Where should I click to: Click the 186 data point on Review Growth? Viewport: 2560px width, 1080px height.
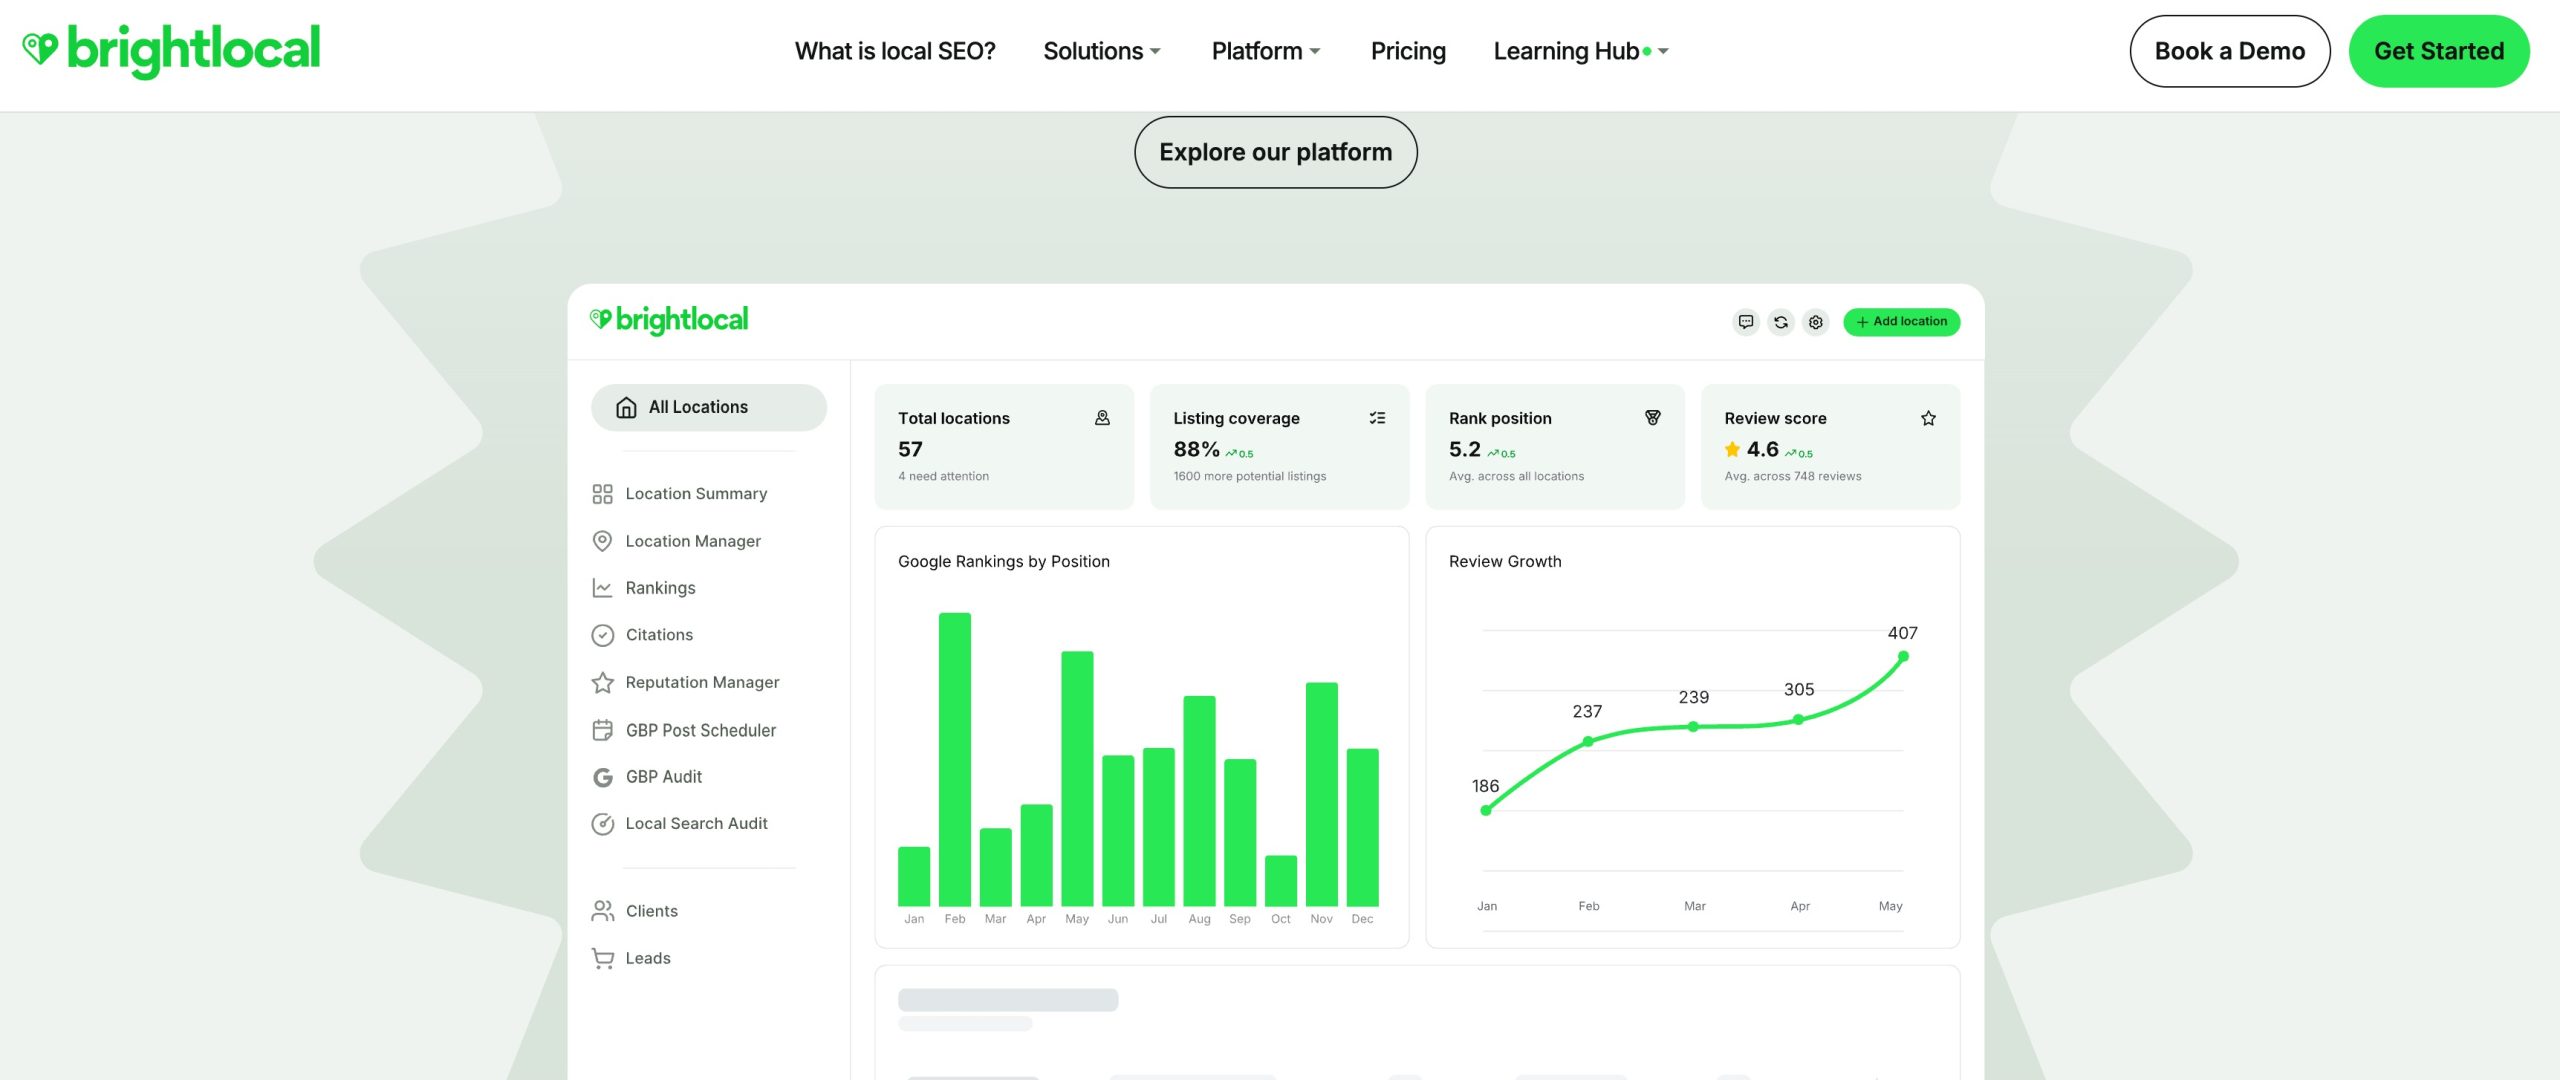(x=1486, y=810)
